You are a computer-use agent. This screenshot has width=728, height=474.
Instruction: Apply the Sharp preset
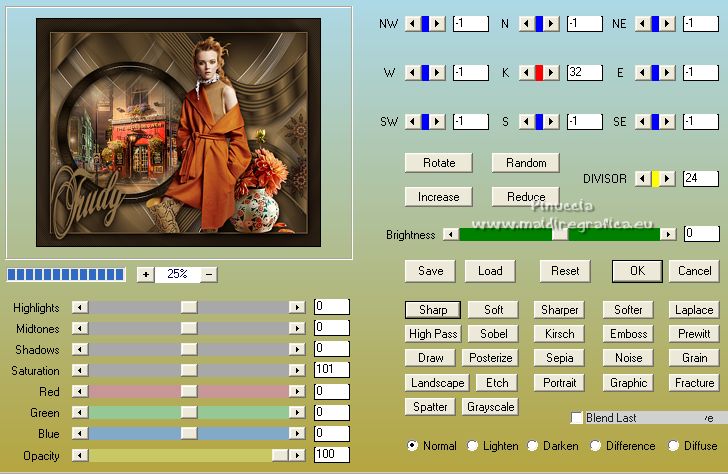(433, 310)
